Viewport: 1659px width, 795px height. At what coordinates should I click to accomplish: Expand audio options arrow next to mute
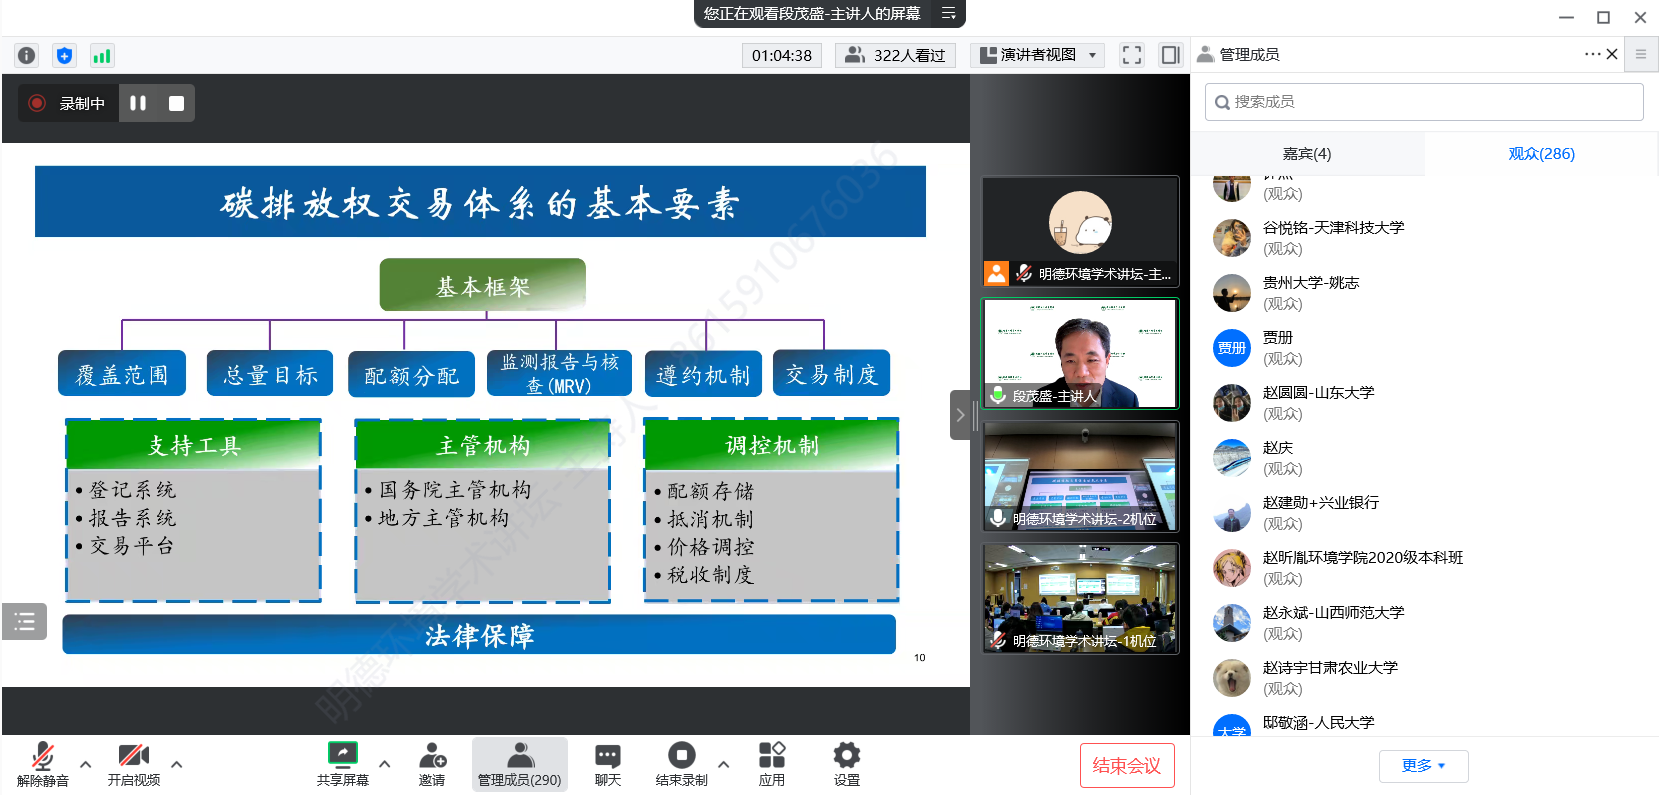(86, 764)
